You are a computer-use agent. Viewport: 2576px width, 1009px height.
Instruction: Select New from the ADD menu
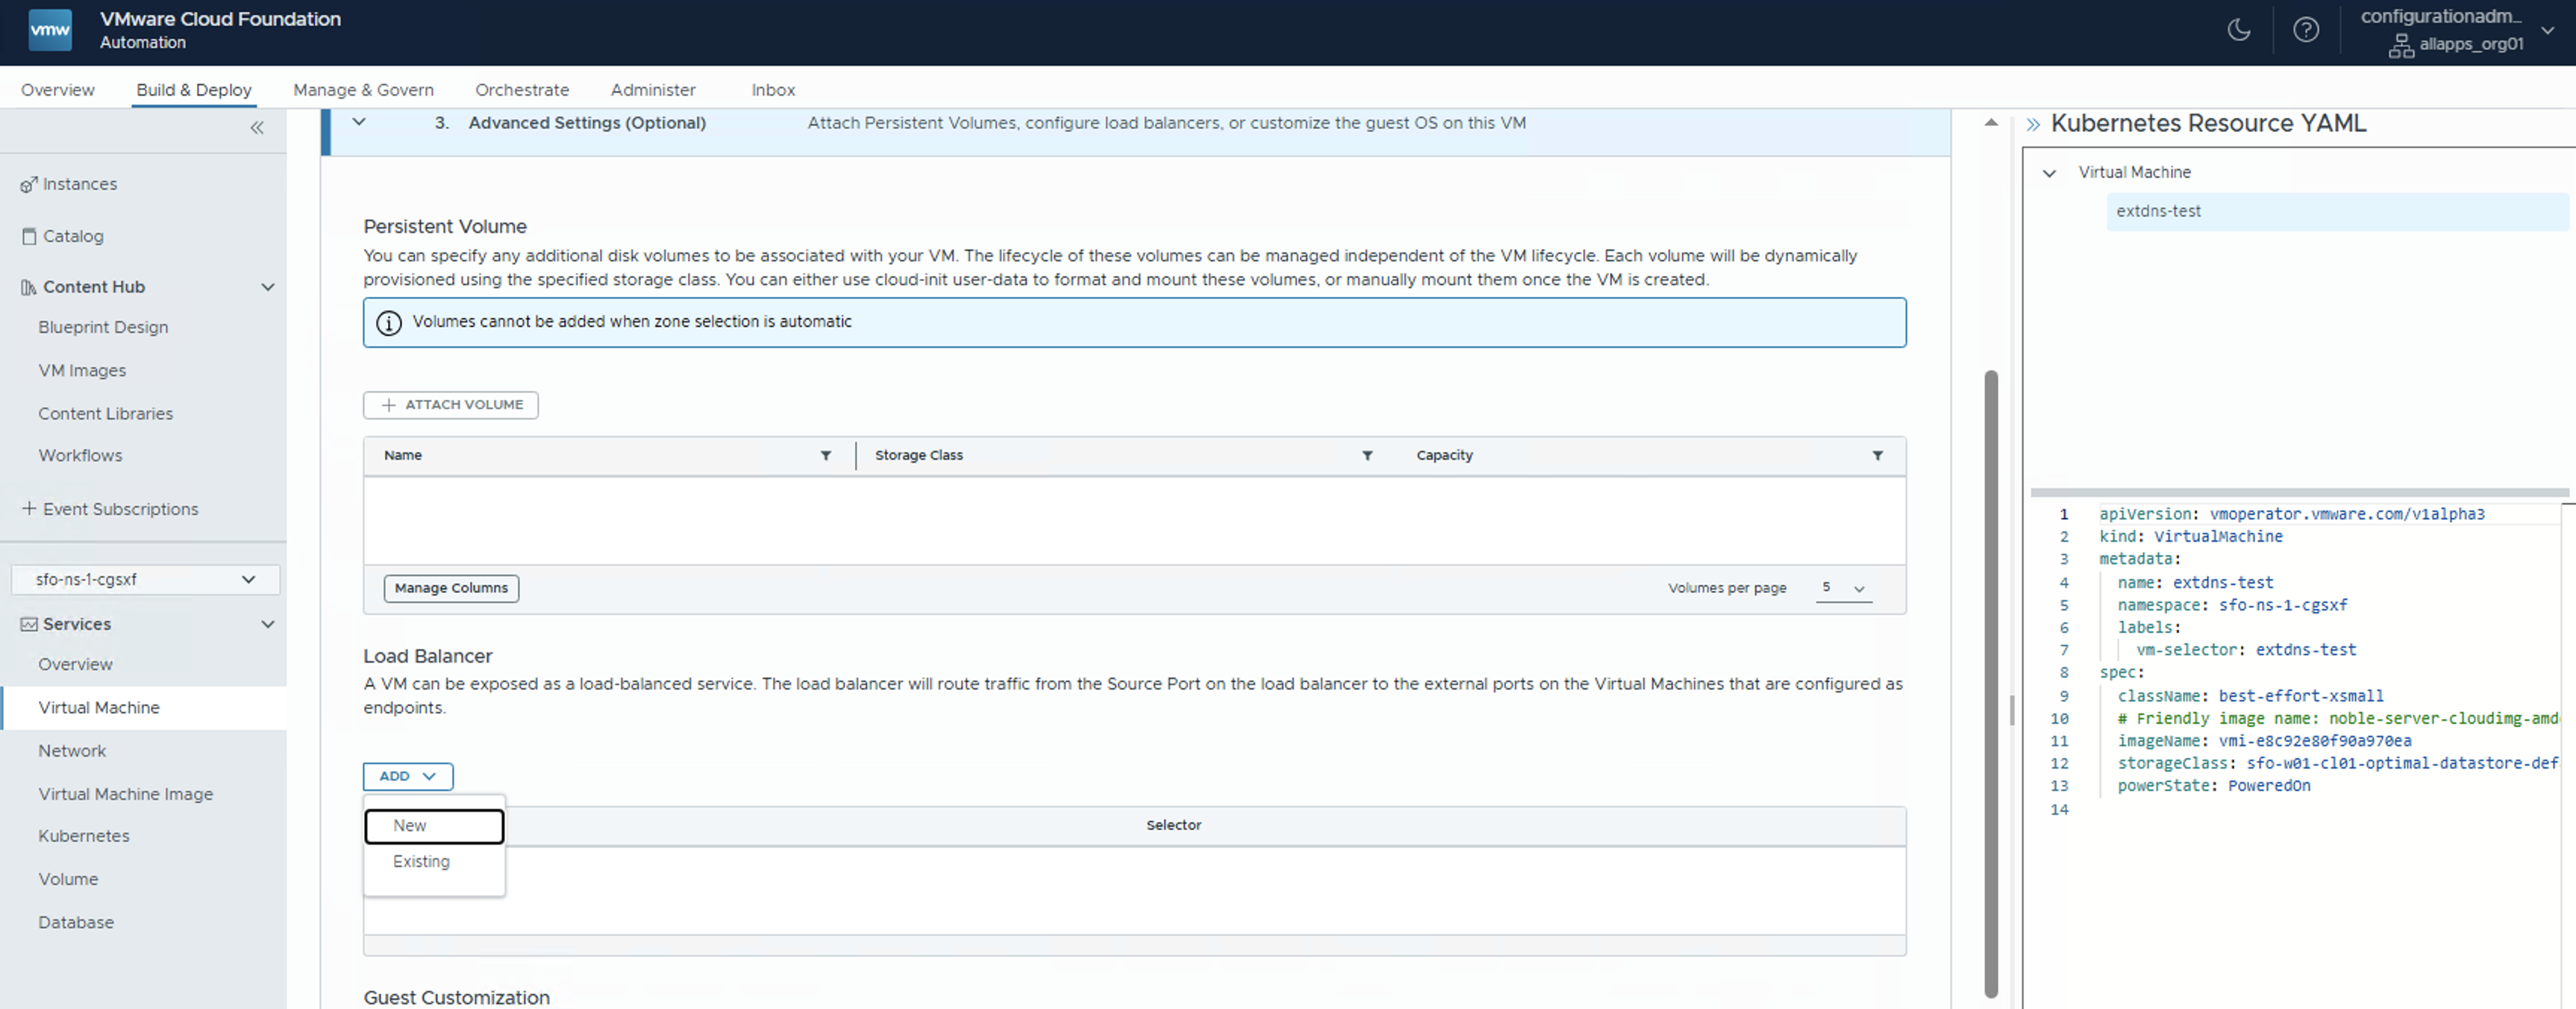click(x=433, y=825)
